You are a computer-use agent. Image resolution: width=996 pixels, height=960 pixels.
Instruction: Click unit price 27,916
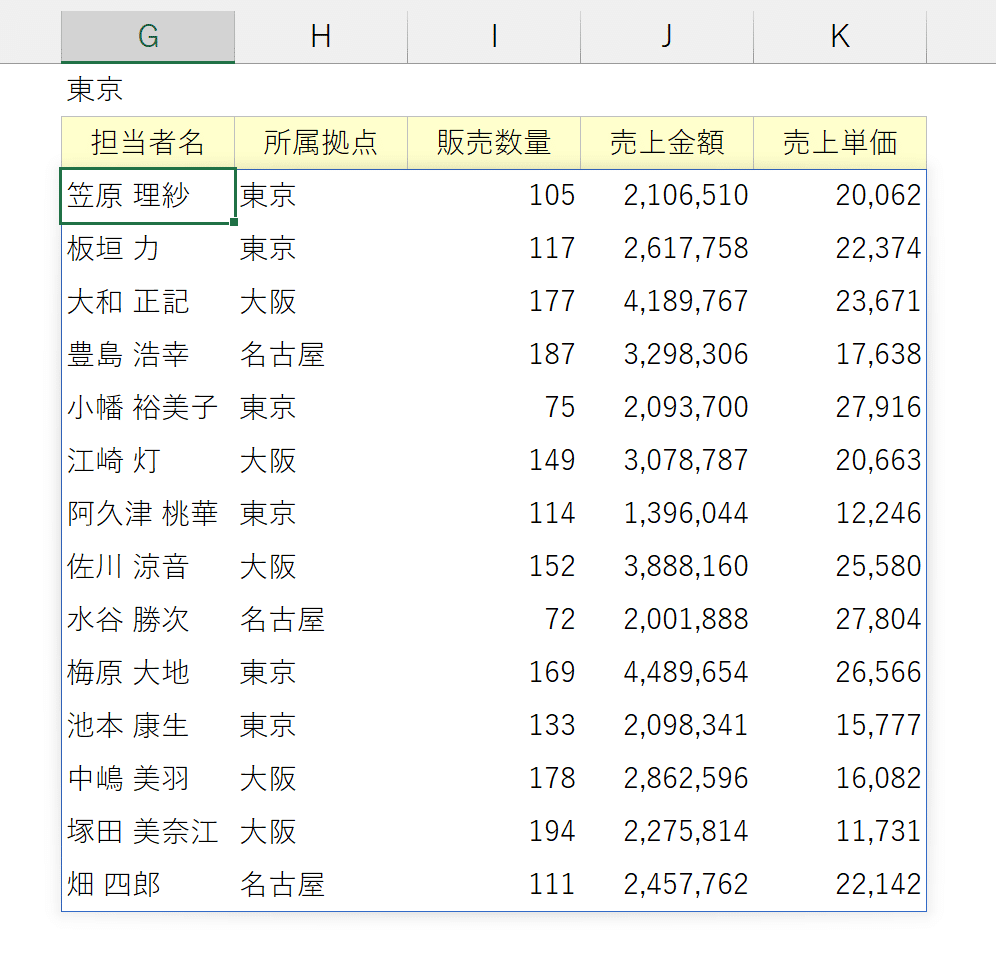pos(840,407)
